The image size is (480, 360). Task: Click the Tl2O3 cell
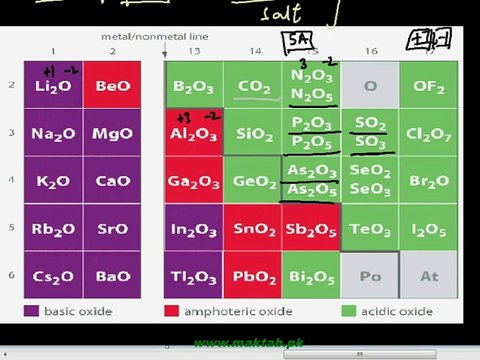[x=194, y=275]
